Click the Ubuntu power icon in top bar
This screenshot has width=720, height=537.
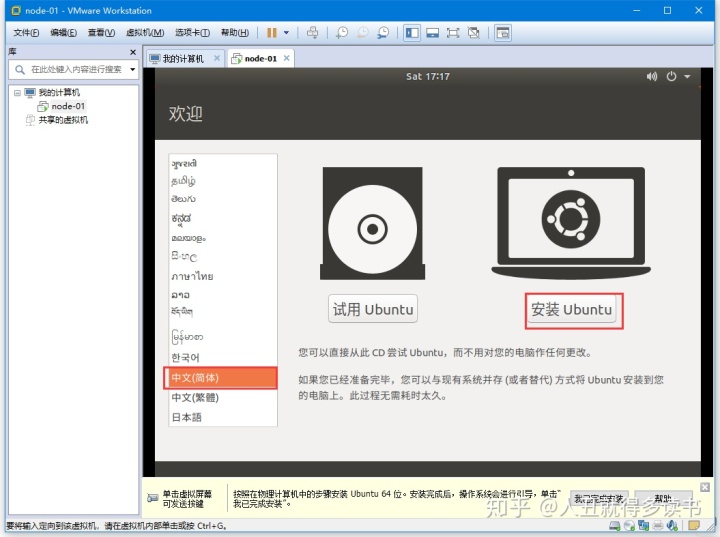pyautogui.click(x=671, y=76)
